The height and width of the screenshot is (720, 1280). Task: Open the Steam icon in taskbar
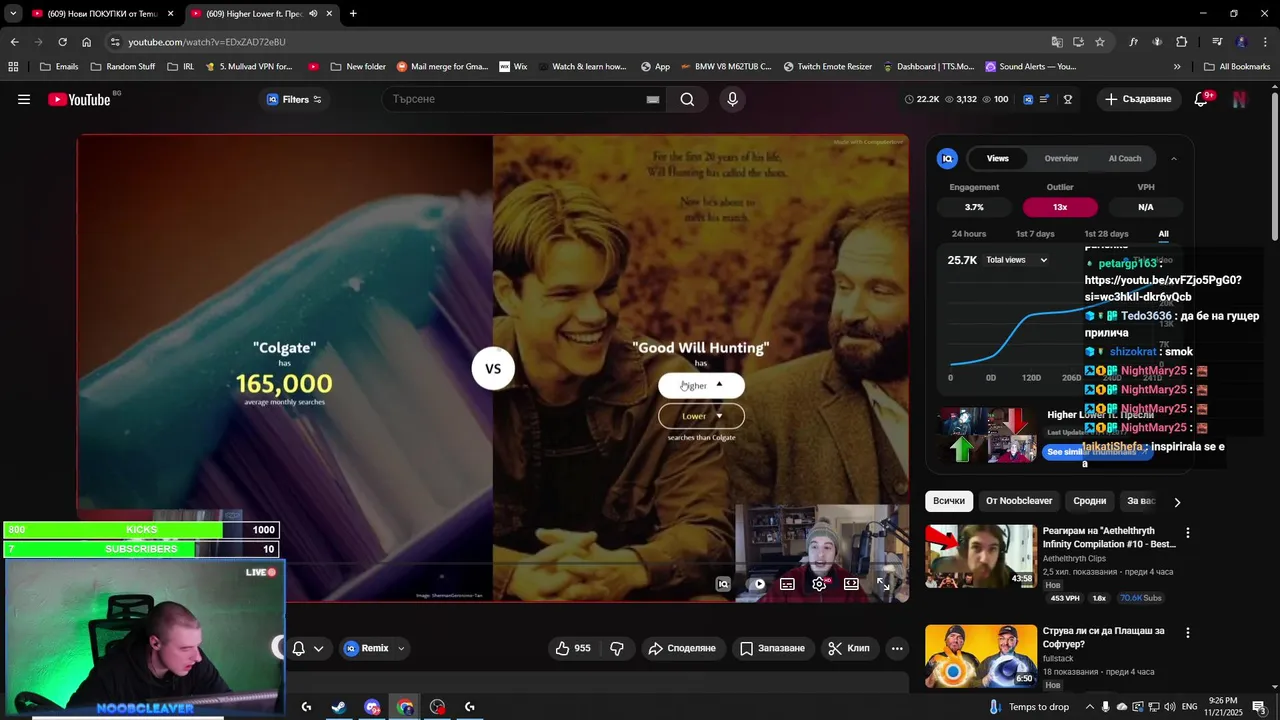[x=339, y=707]
